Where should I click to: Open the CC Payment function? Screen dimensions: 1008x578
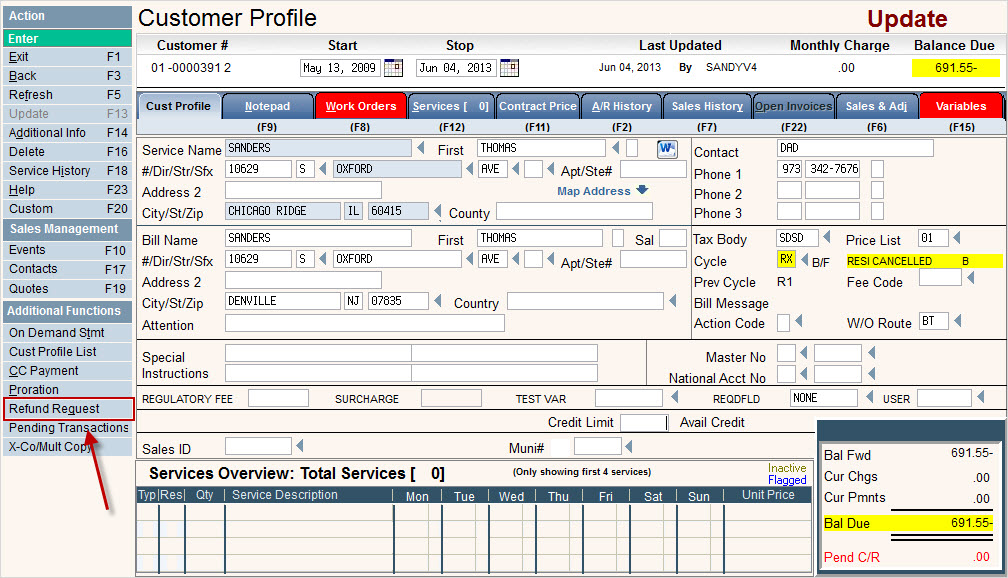click(68, 370)
